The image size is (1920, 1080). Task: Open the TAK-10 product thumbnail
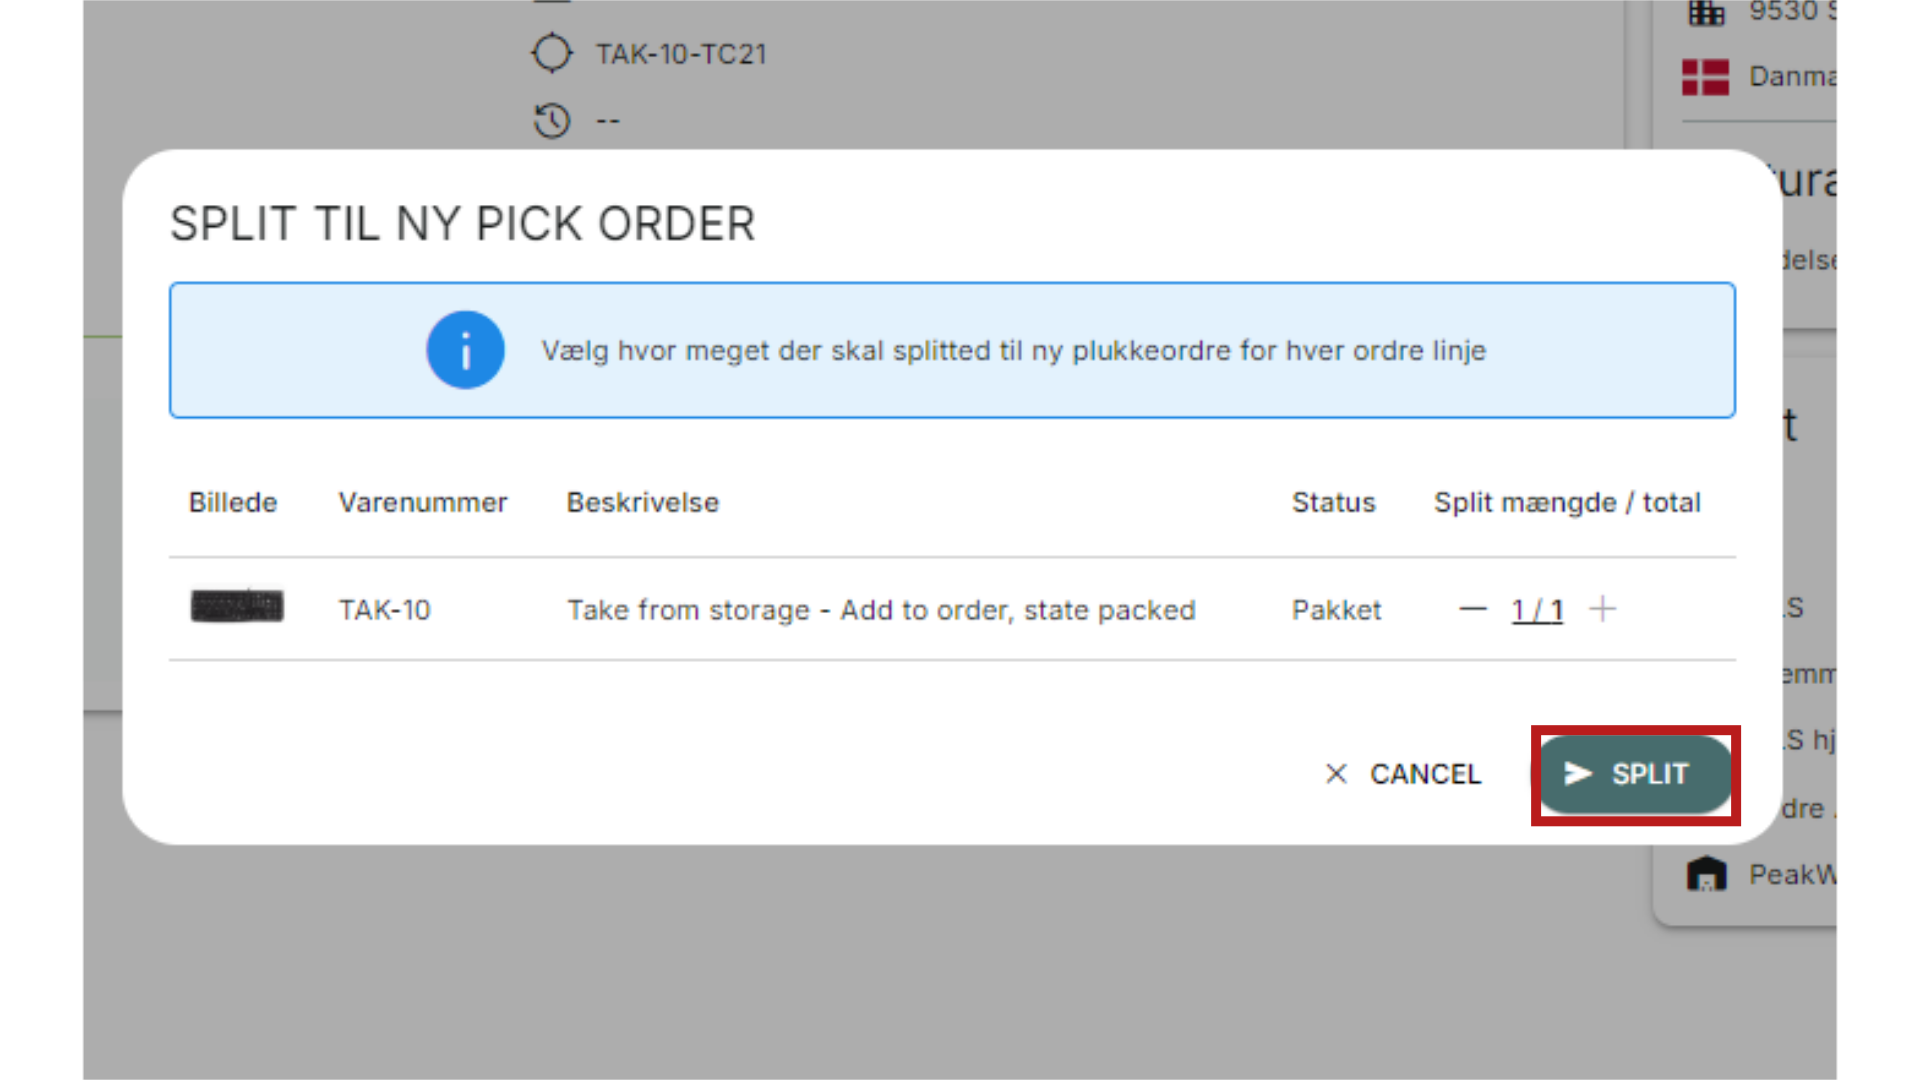(237, 606)
